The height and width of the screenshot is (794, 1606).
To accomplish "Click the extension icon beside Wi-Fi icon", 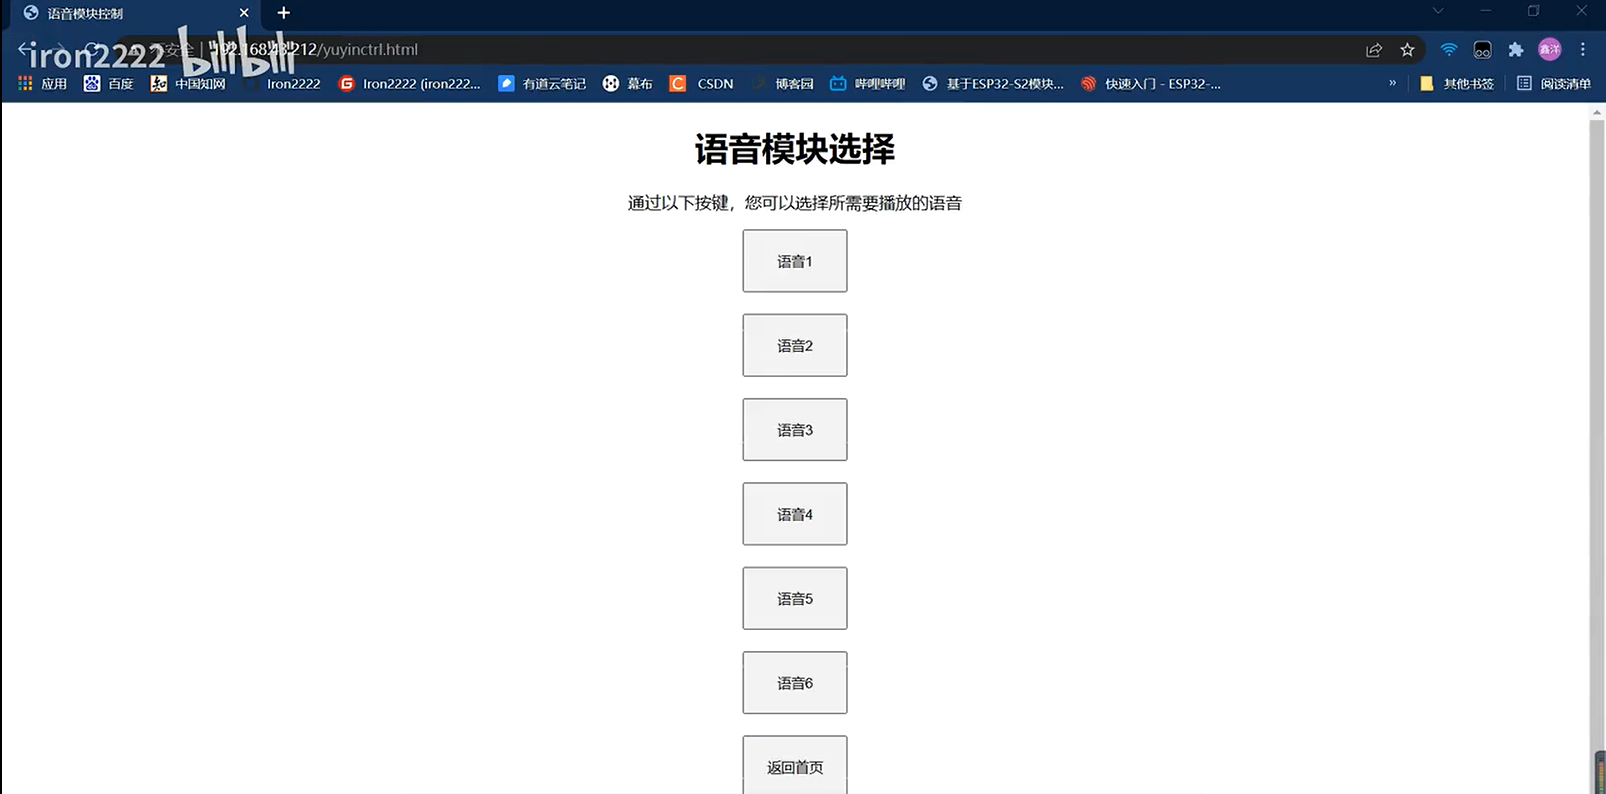I will [x=1482, y=50].
